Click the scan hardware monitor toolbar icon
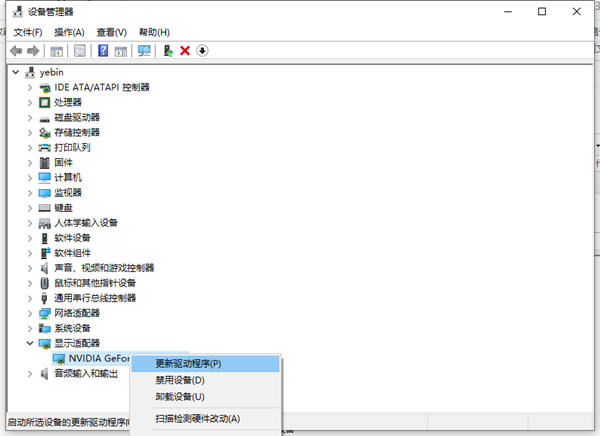The height and width of the screenshot is (436, 600). [x=144, y=50]
